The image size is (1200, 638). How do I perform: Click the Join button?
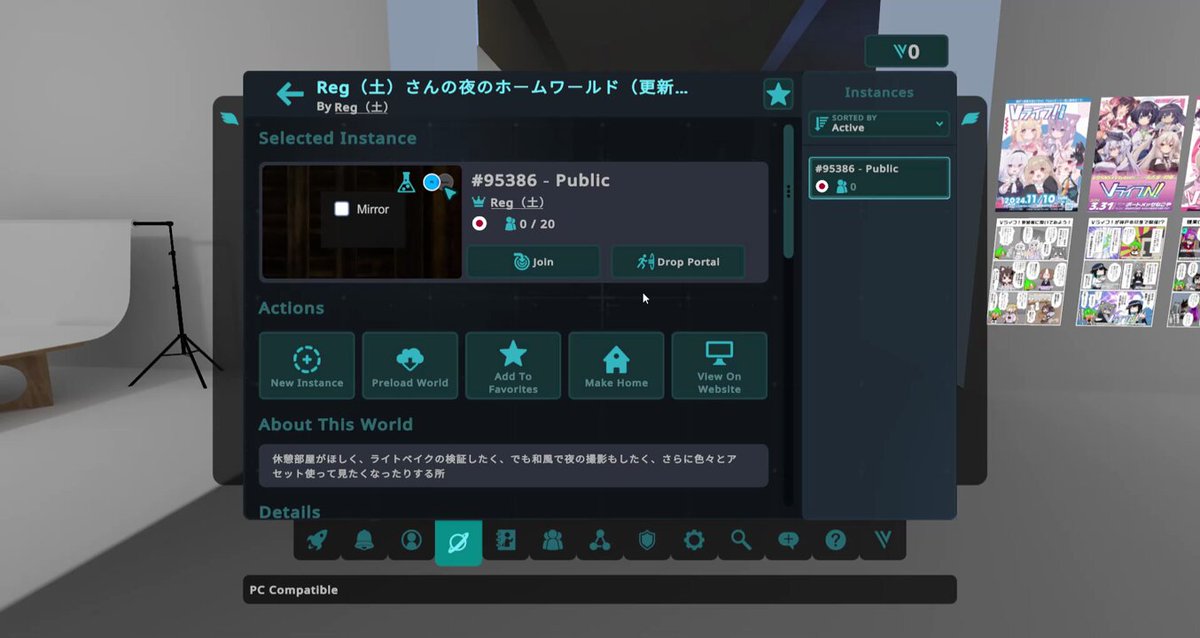533,262
